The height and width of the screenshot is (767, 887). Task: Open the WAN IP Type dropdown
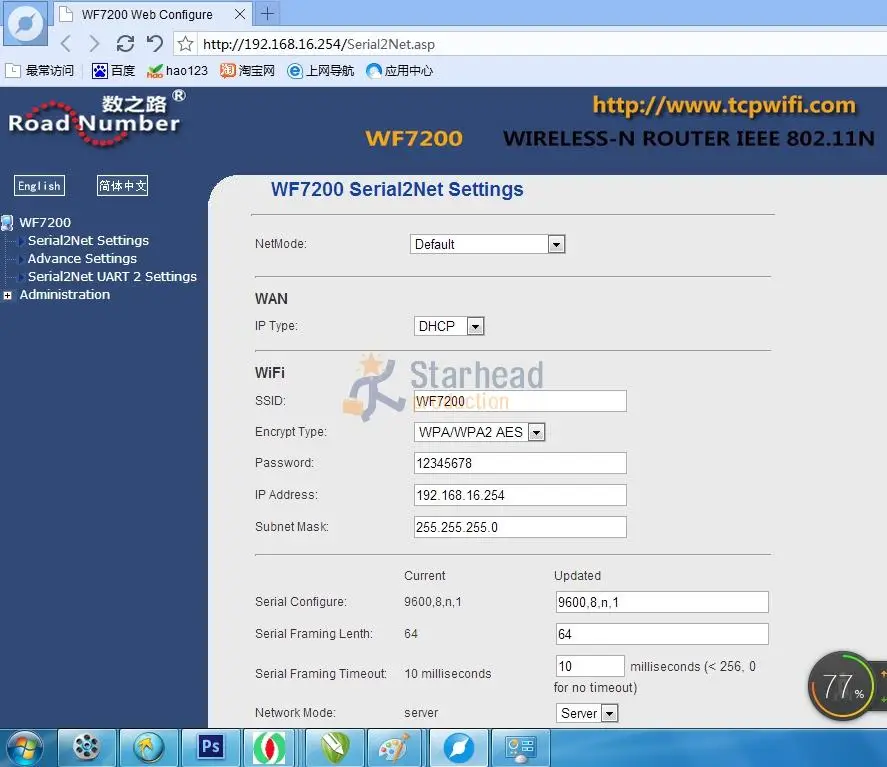(x=449, y=326)
